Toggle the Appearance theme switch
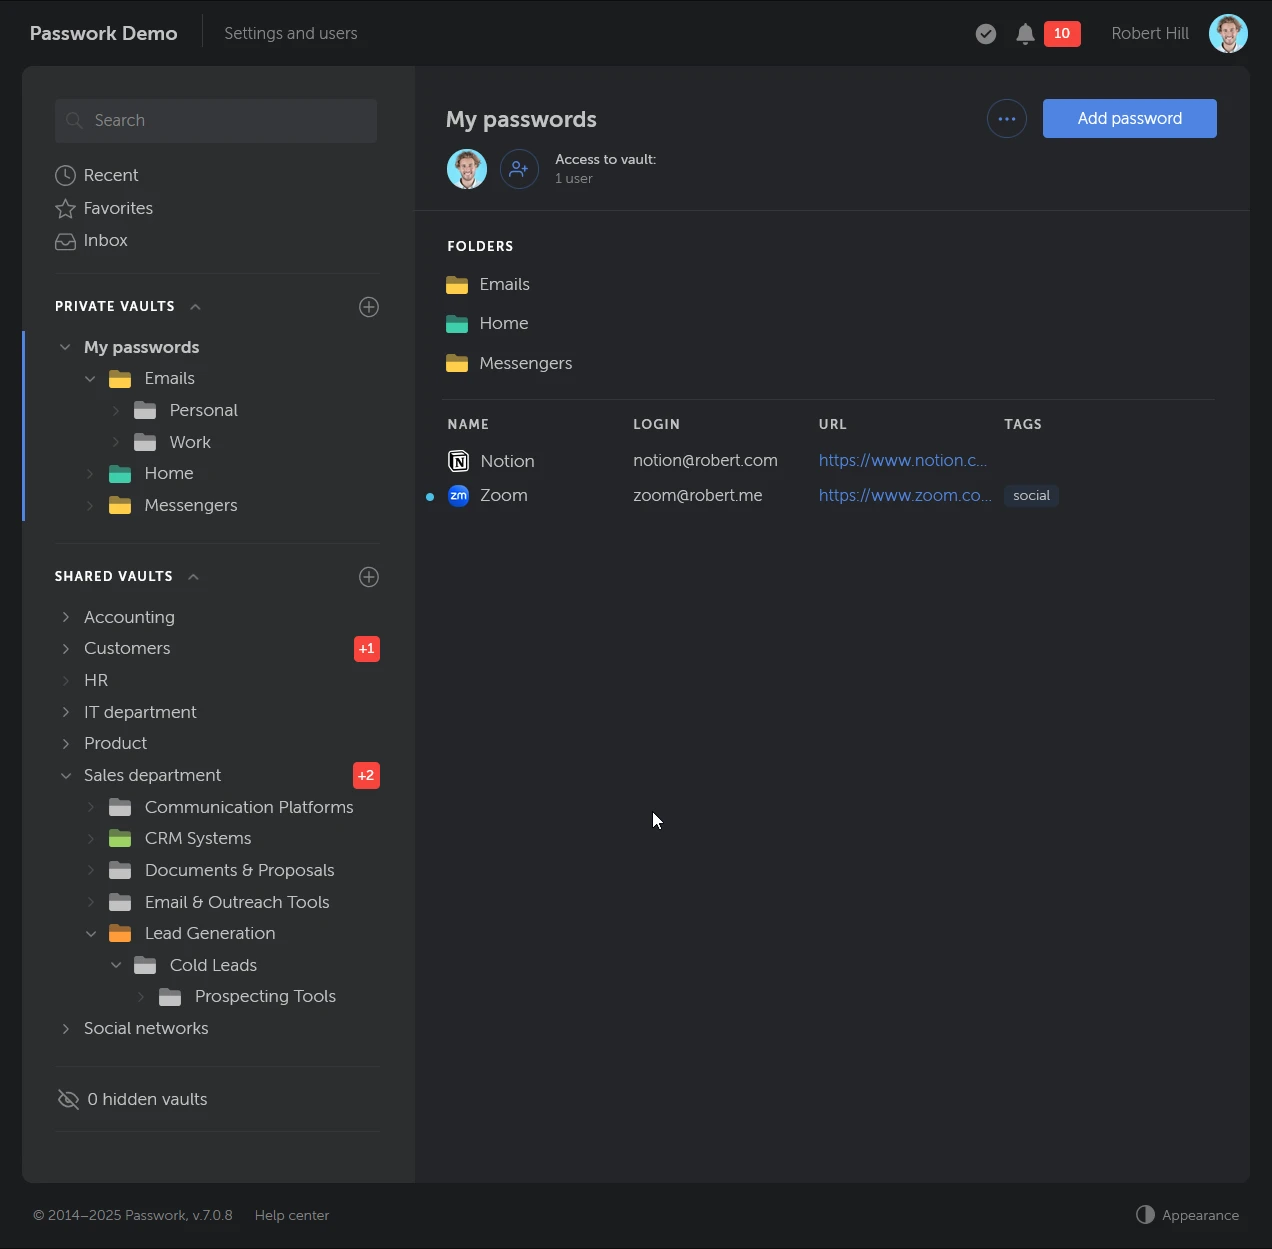 [1145, 1214]
